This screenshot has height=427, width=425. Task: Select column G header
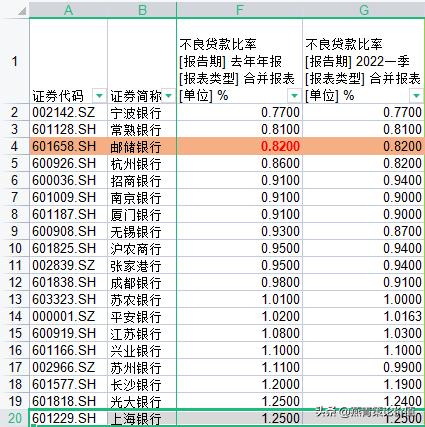[364, 10]
